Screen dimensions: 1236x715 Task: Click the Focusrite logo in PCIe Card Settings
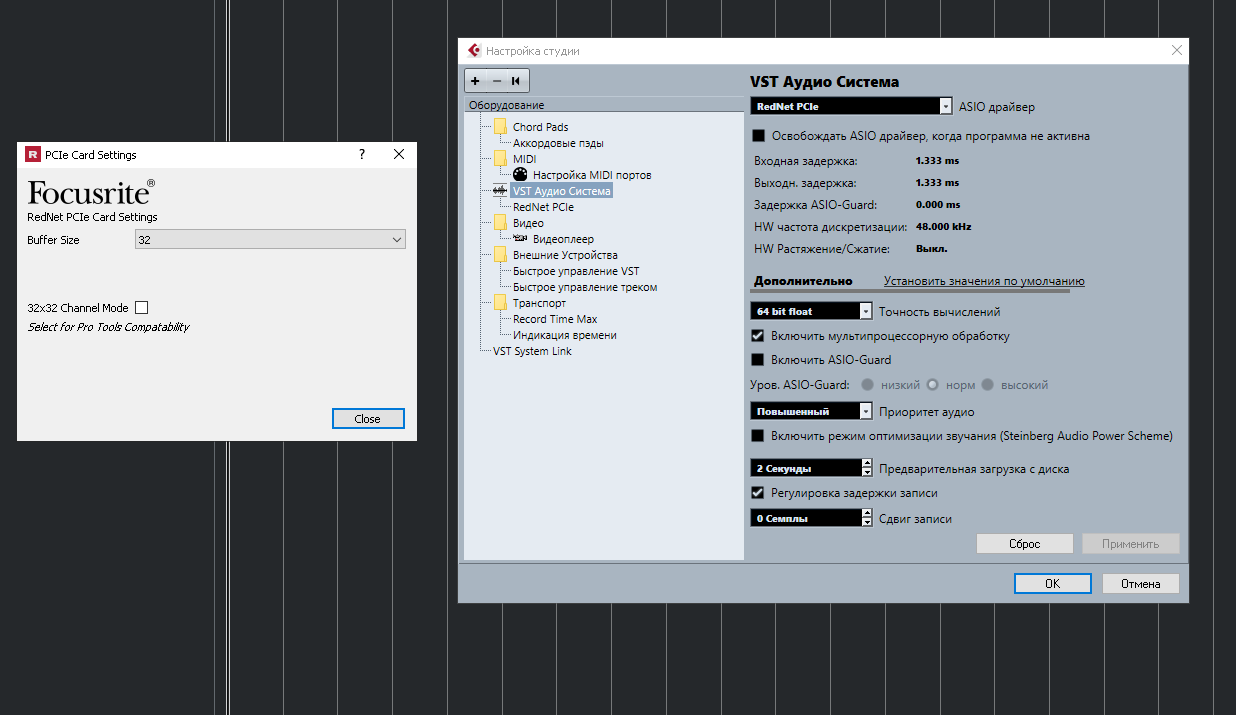coord(91,191)
